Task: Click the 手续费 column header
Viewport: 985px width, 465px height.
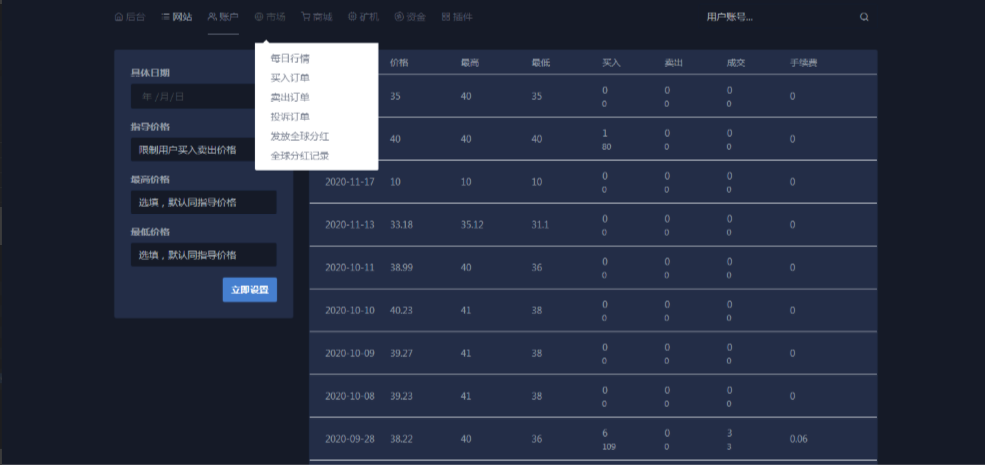Action: click(803, 63)
